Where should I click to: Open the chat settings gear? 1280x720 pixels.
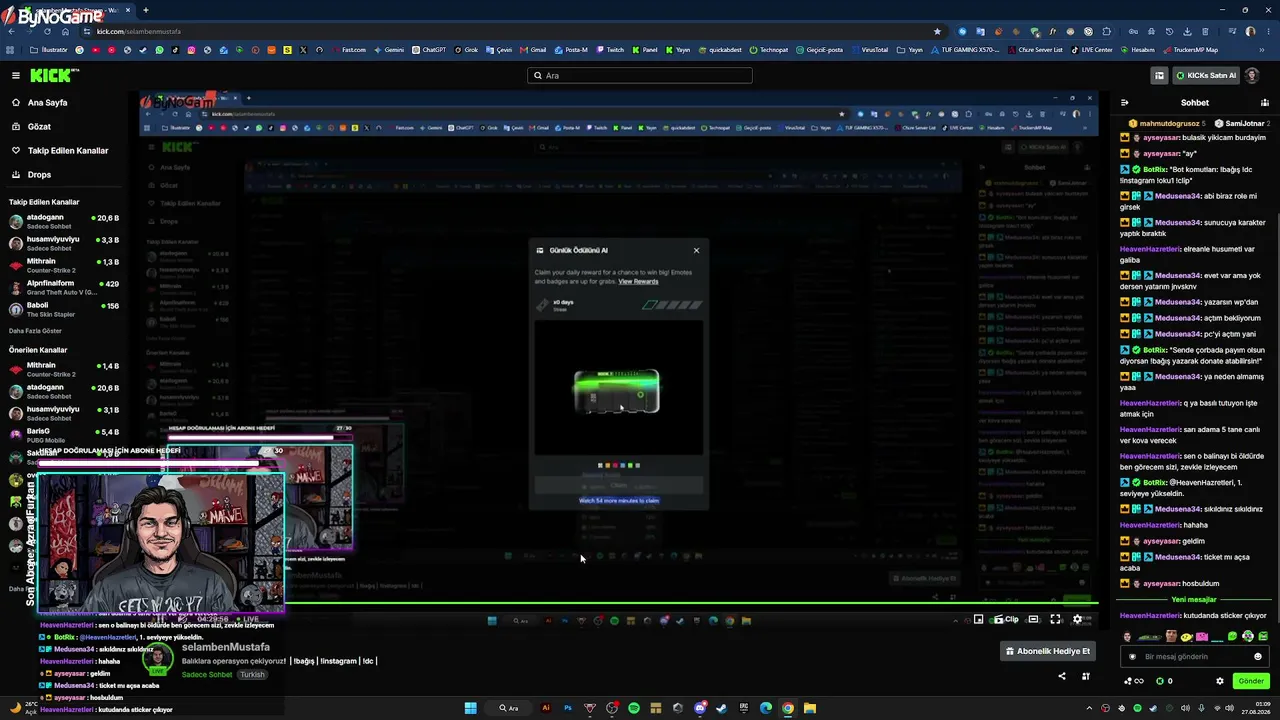tap(1220, 681)
